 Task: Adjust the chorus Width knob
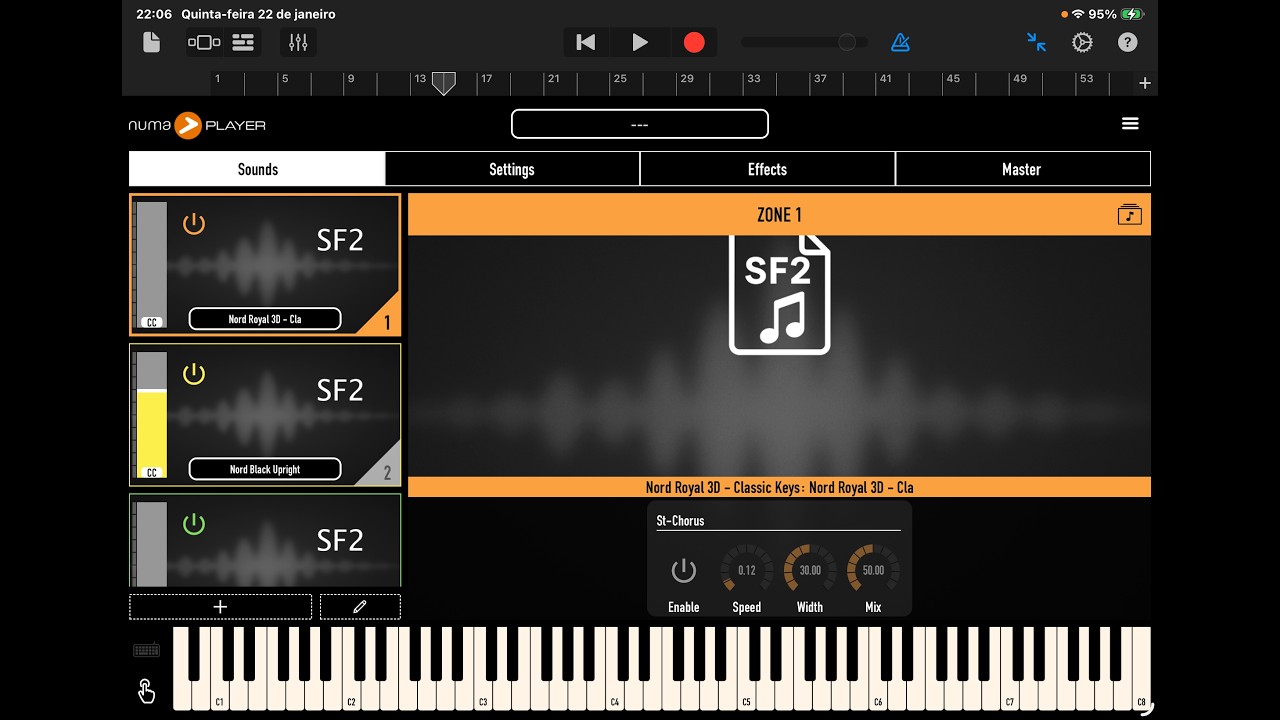point(810,570)
